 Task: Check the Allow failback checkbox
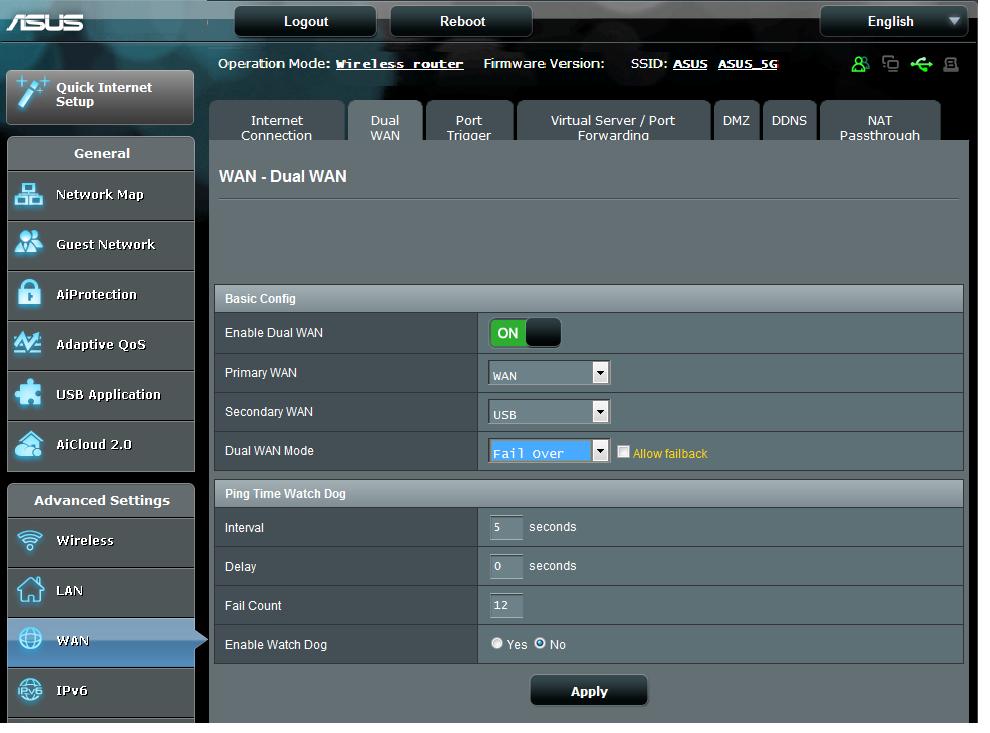point(623,451)
